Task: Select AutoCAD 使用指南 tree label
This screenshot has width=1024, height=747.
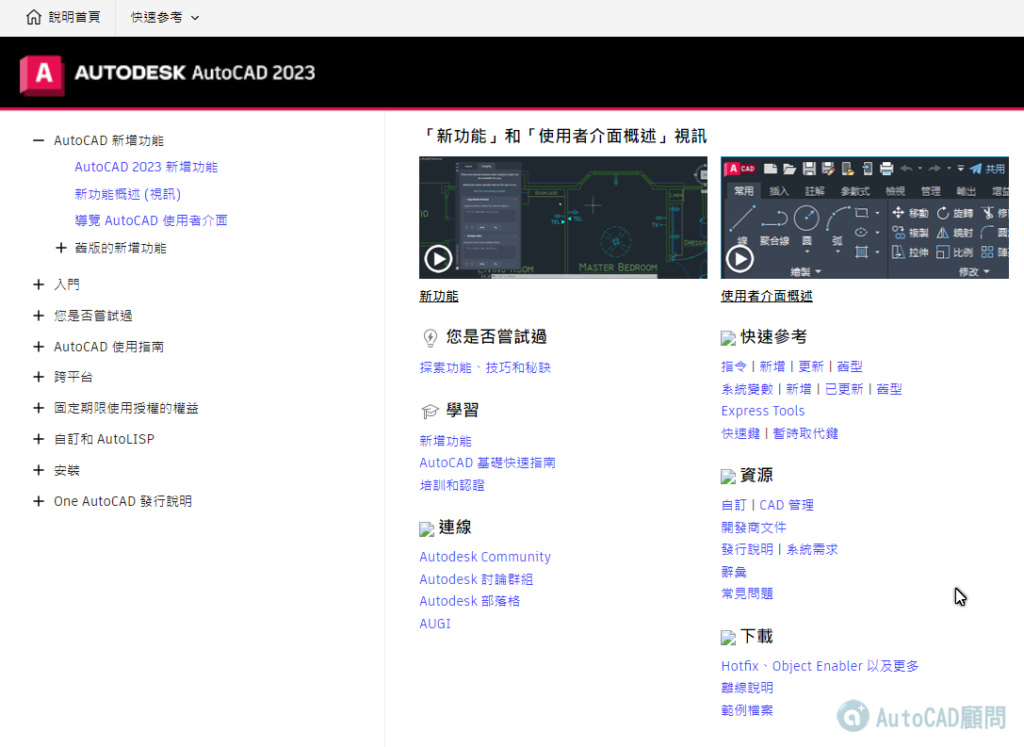Action: [x=108, y=347]
